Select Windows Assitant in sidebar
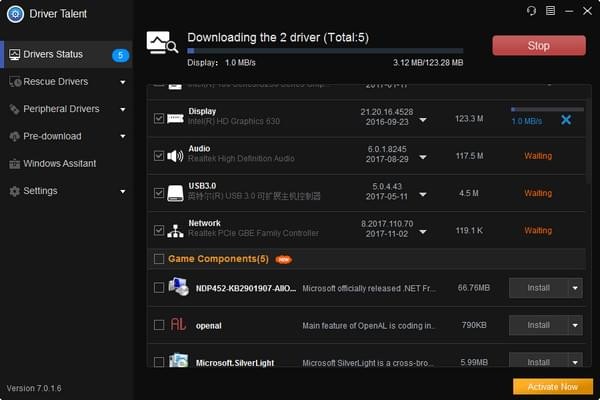This screenshot has height=400, width=600. click(66, 164)
